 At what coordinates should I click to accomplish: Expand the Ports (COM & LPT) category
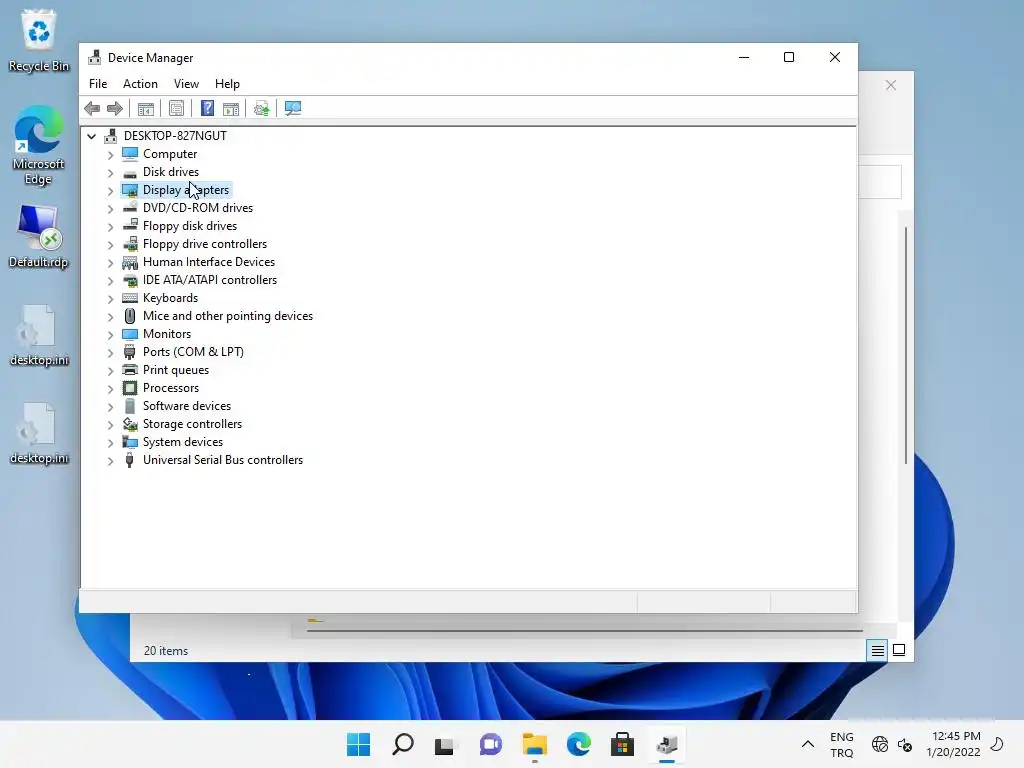[110, 353]
